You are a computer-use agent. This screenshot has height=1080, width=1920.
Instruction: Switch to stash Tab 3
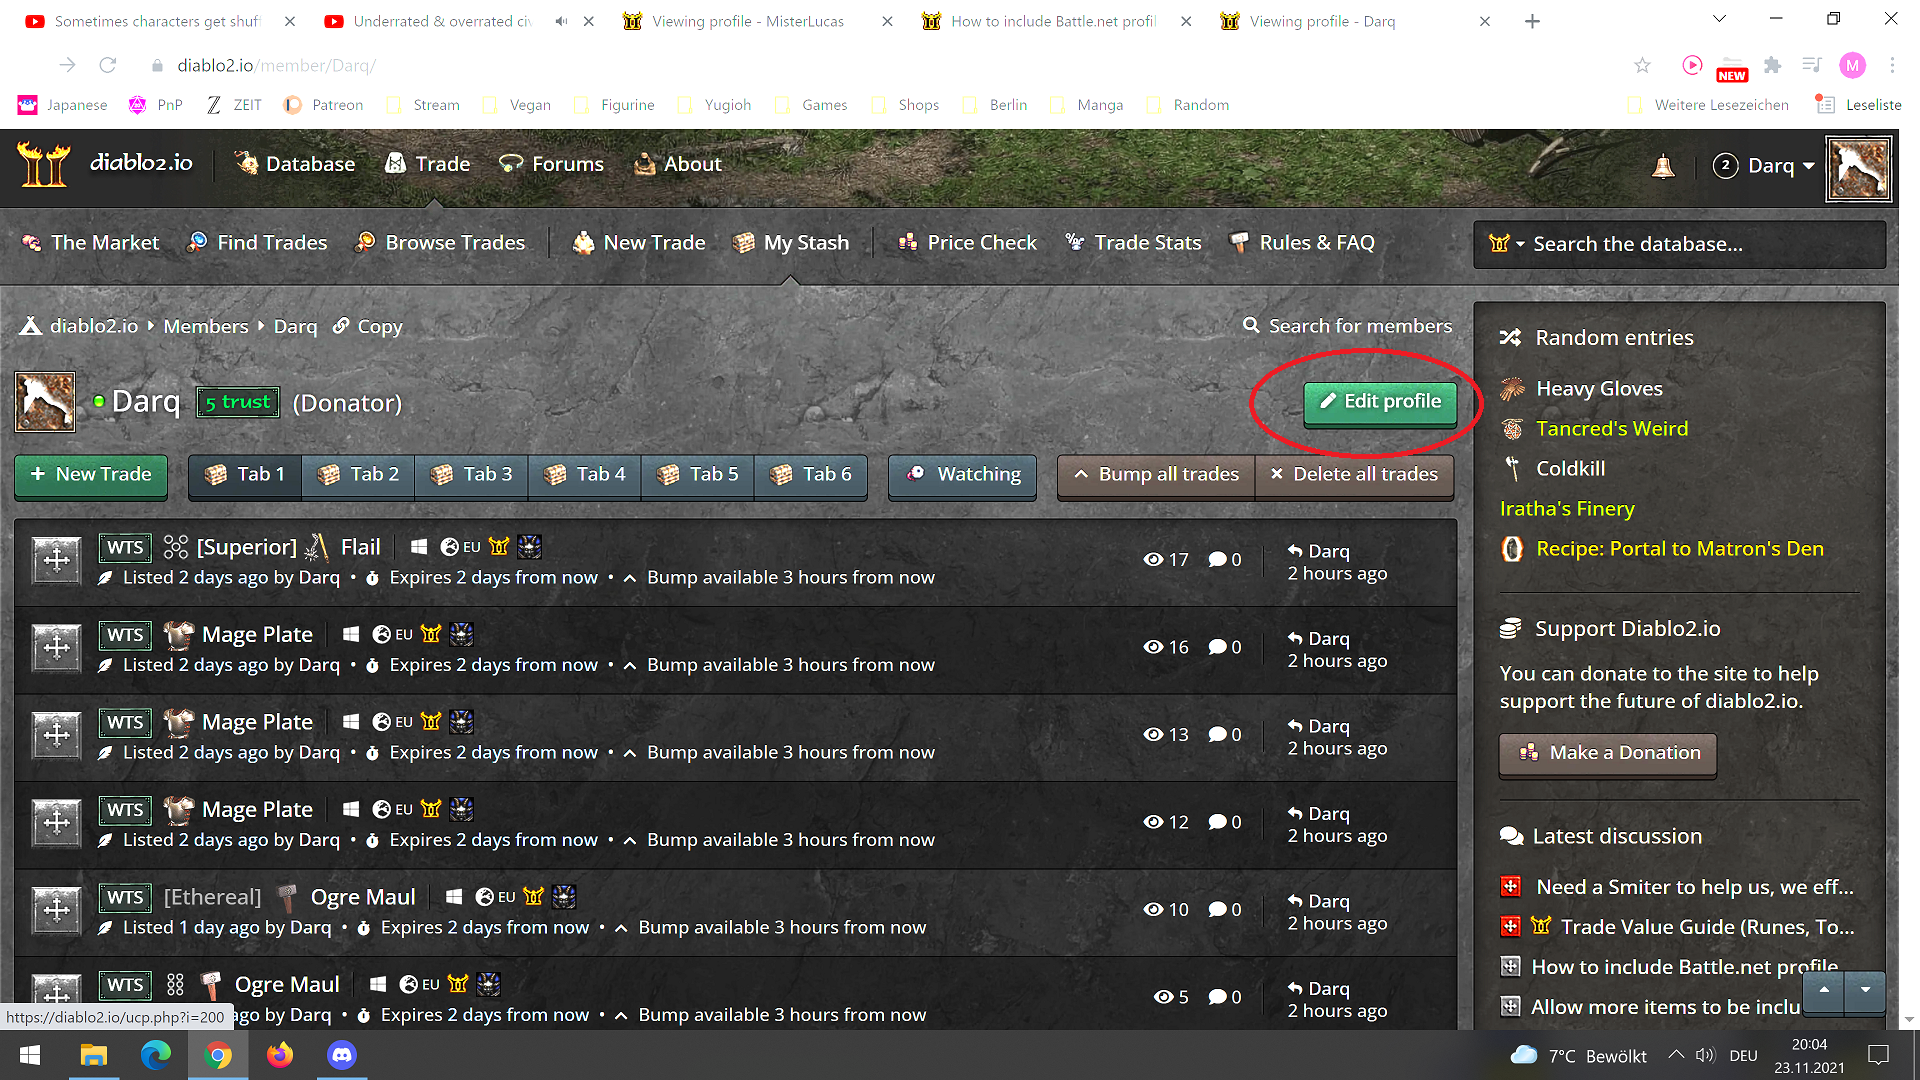tap(471, 475)
